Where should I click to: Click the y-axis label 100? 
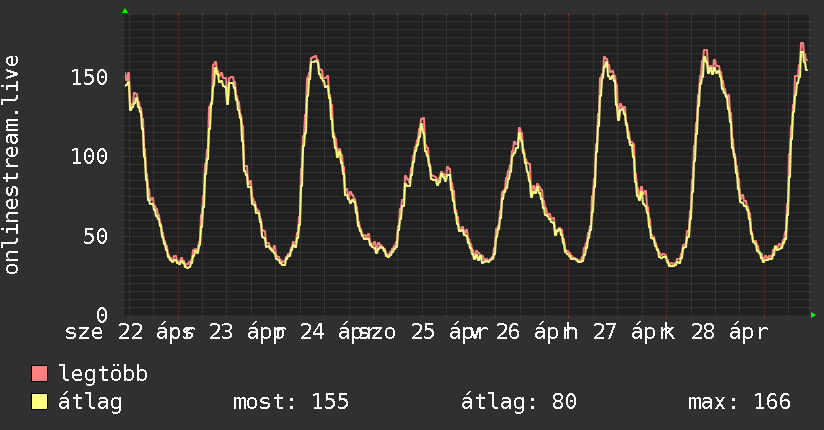tap(89, 156)
